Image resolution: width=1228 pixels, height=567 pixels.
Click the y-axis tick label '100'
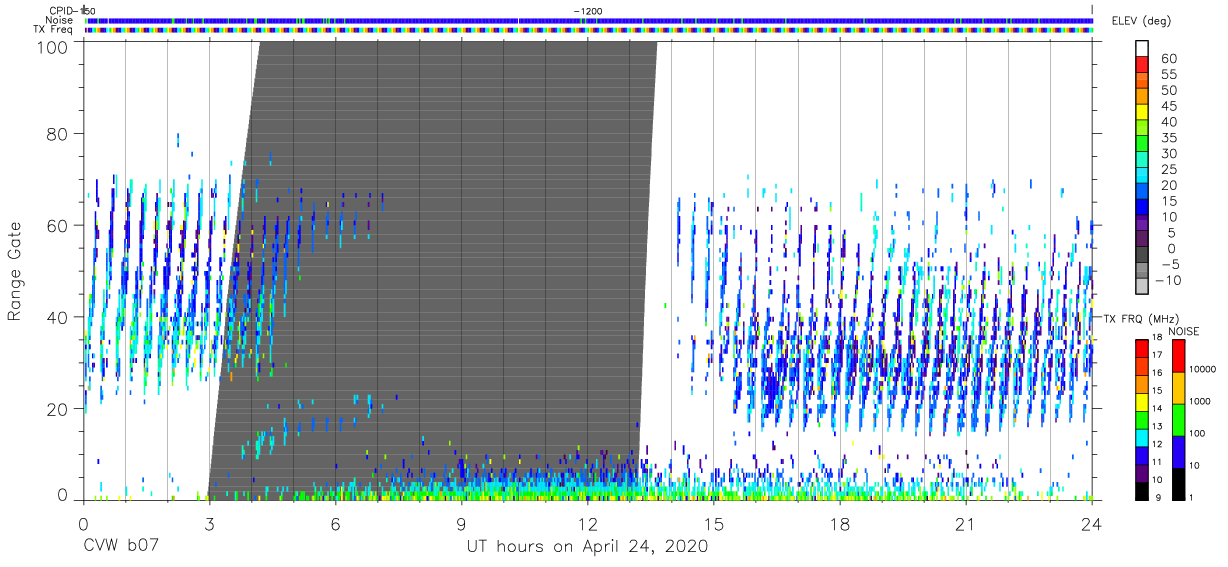53,46
